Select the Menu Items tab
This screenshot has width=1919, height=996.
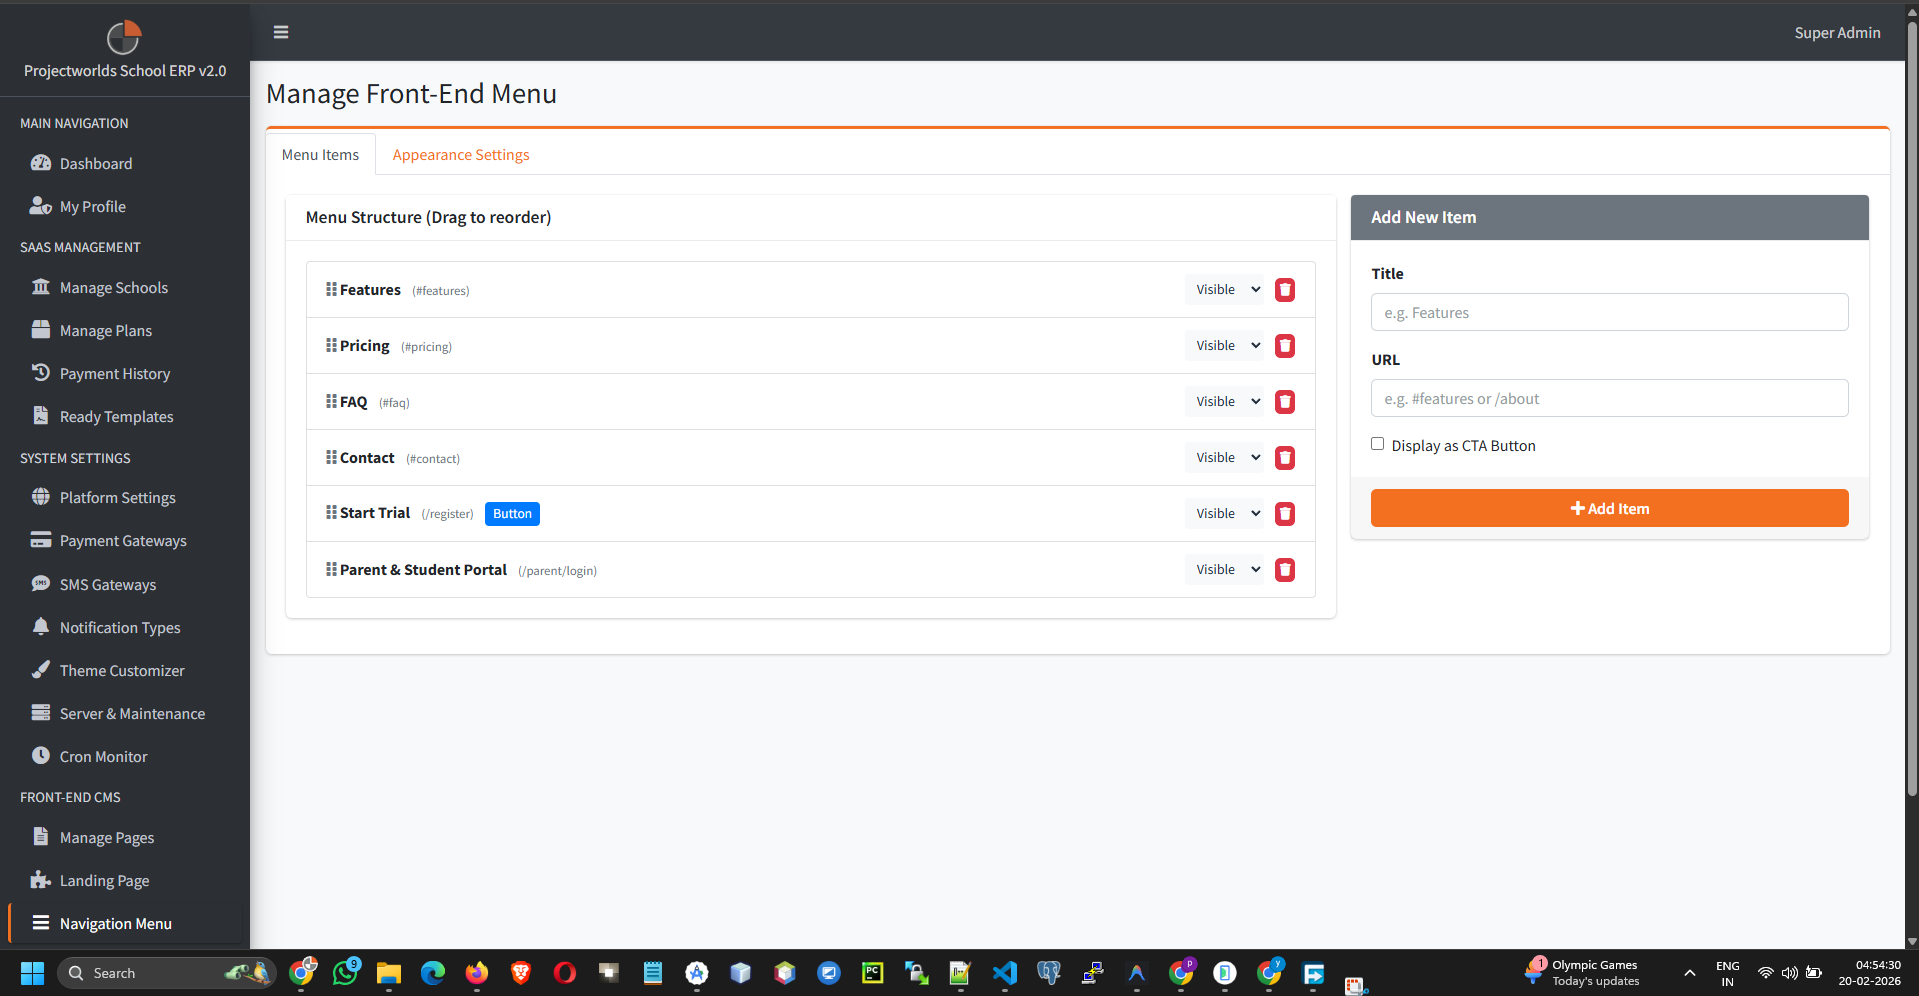click(320, 154)
